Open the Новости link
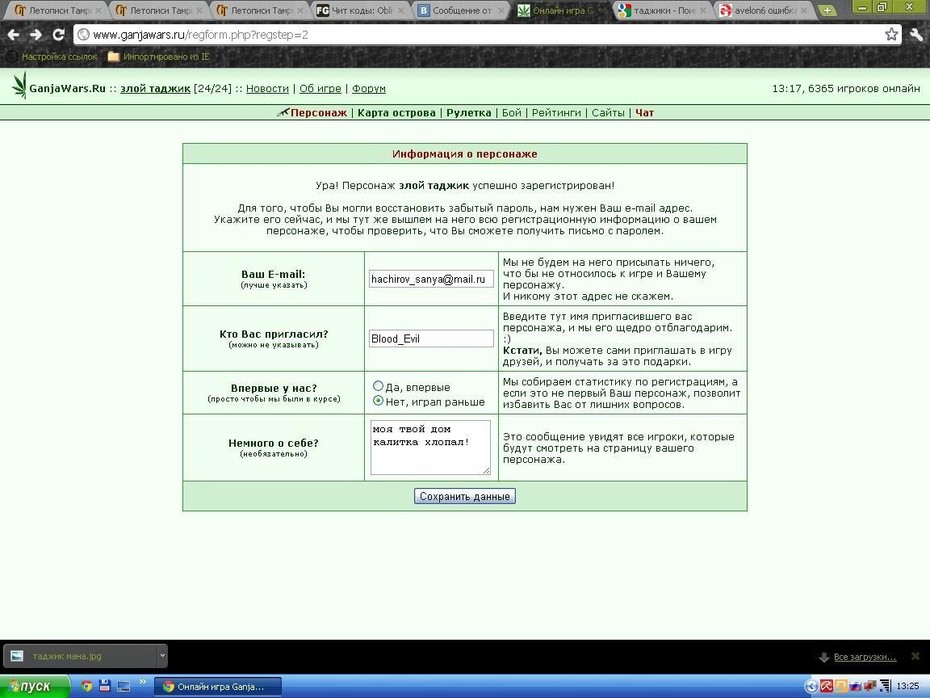The width and height of the screenshot is (930, 698). click(x=267, y=88)
